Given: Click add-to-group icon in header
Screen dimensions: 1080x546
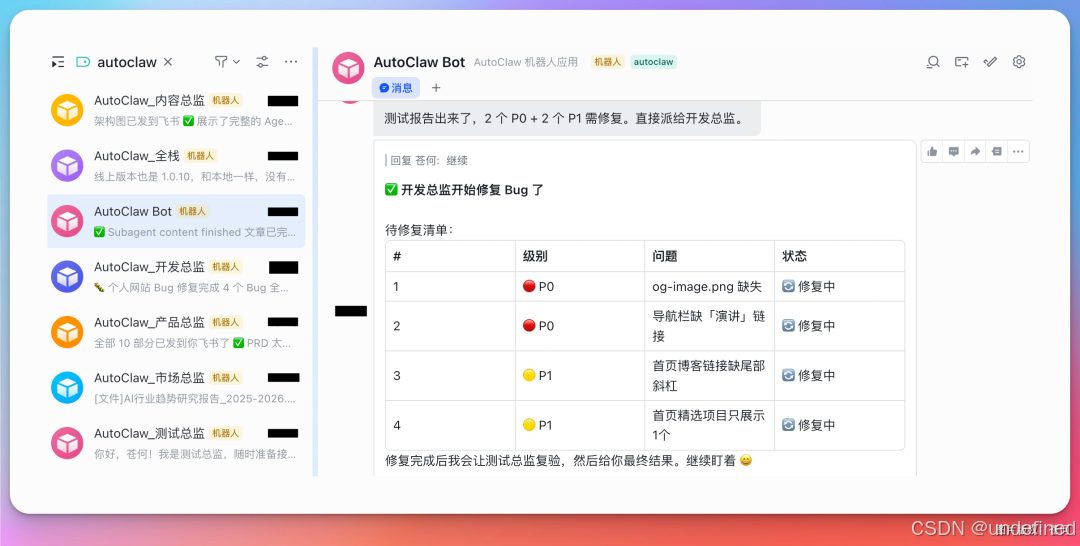Looking at the screenshot, I should pyautogui.click(x=962, y=62).
